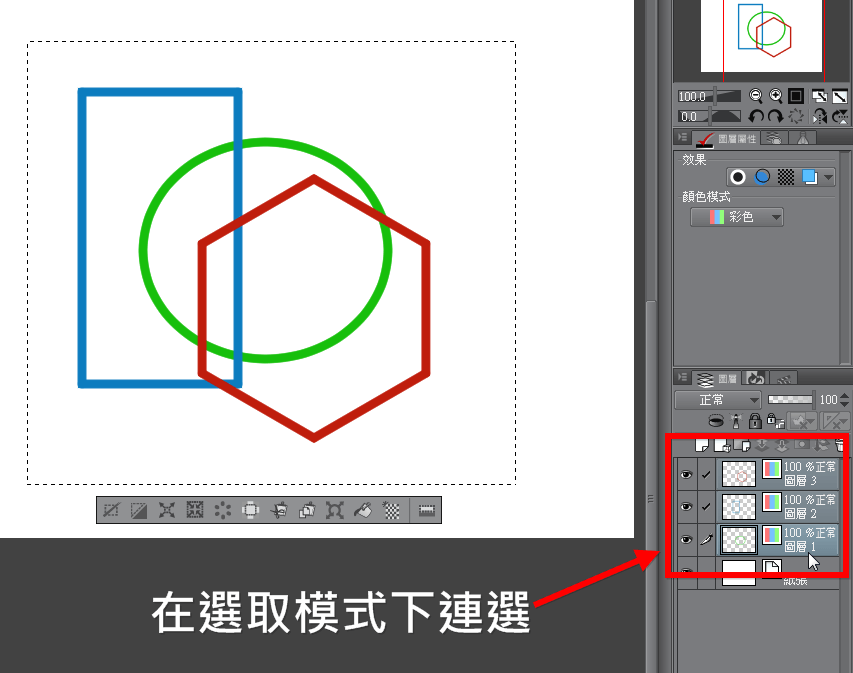
Task: Click the zoom in magnifier in Navigator
Action: (x=775, y=96)
